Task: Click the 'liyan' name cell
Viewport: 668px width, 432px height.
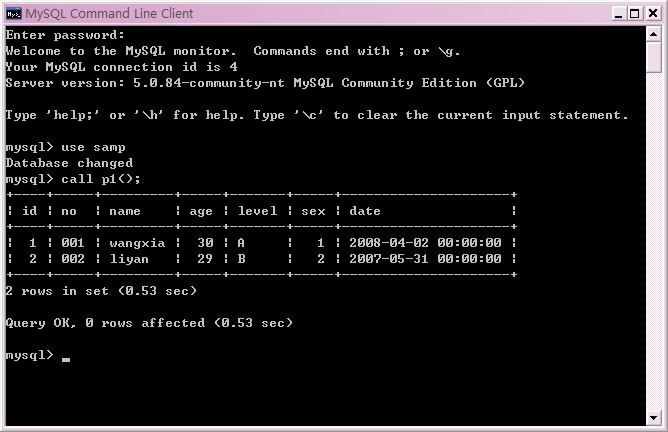Action: [x=130, y=259]
